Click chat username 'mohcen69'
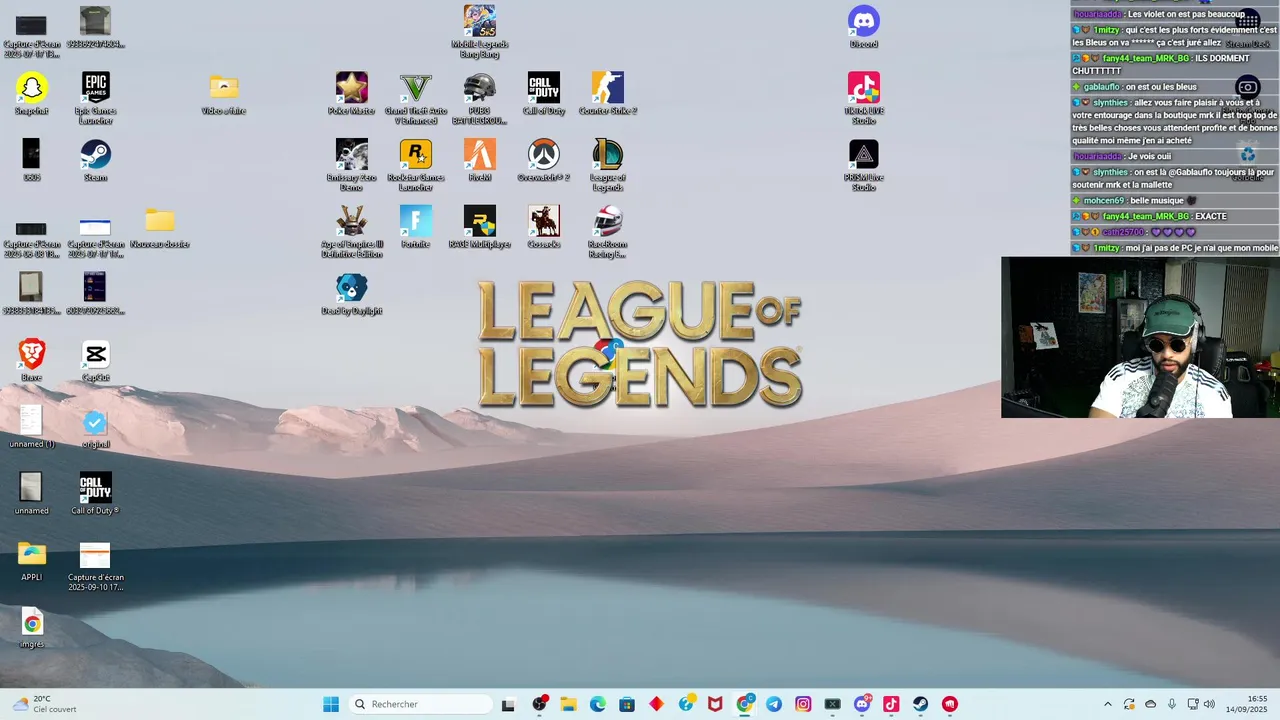 point(1104,201)
